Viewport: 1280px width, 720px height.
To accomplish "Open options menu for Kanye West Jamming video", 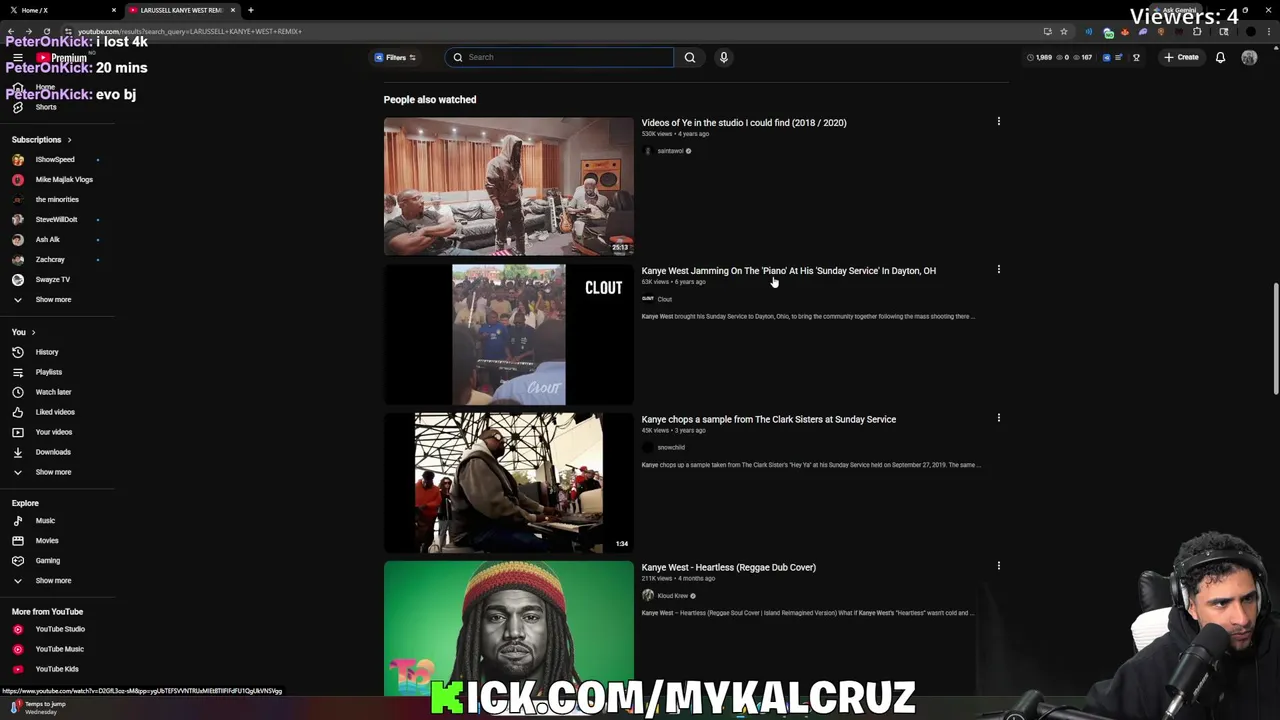I will (998, 270).
